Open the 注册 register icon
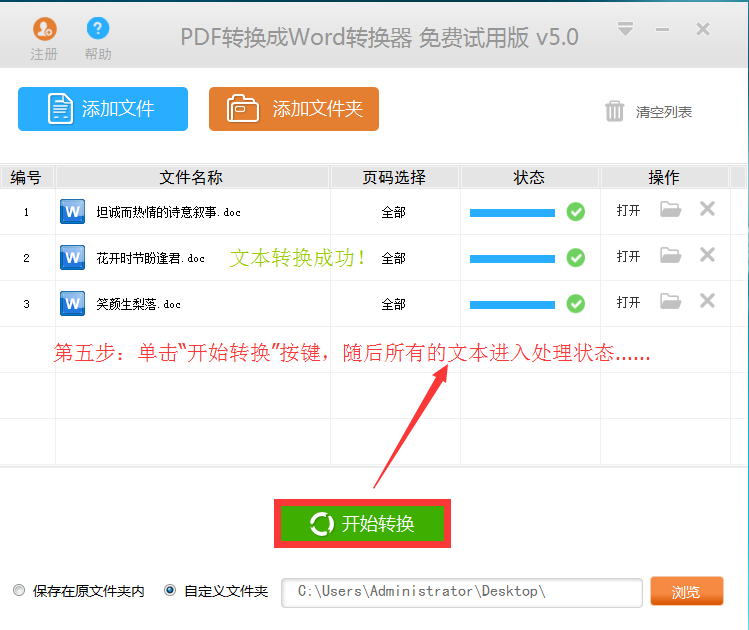This screenshot has height=630, width=749. coord(44,39)
